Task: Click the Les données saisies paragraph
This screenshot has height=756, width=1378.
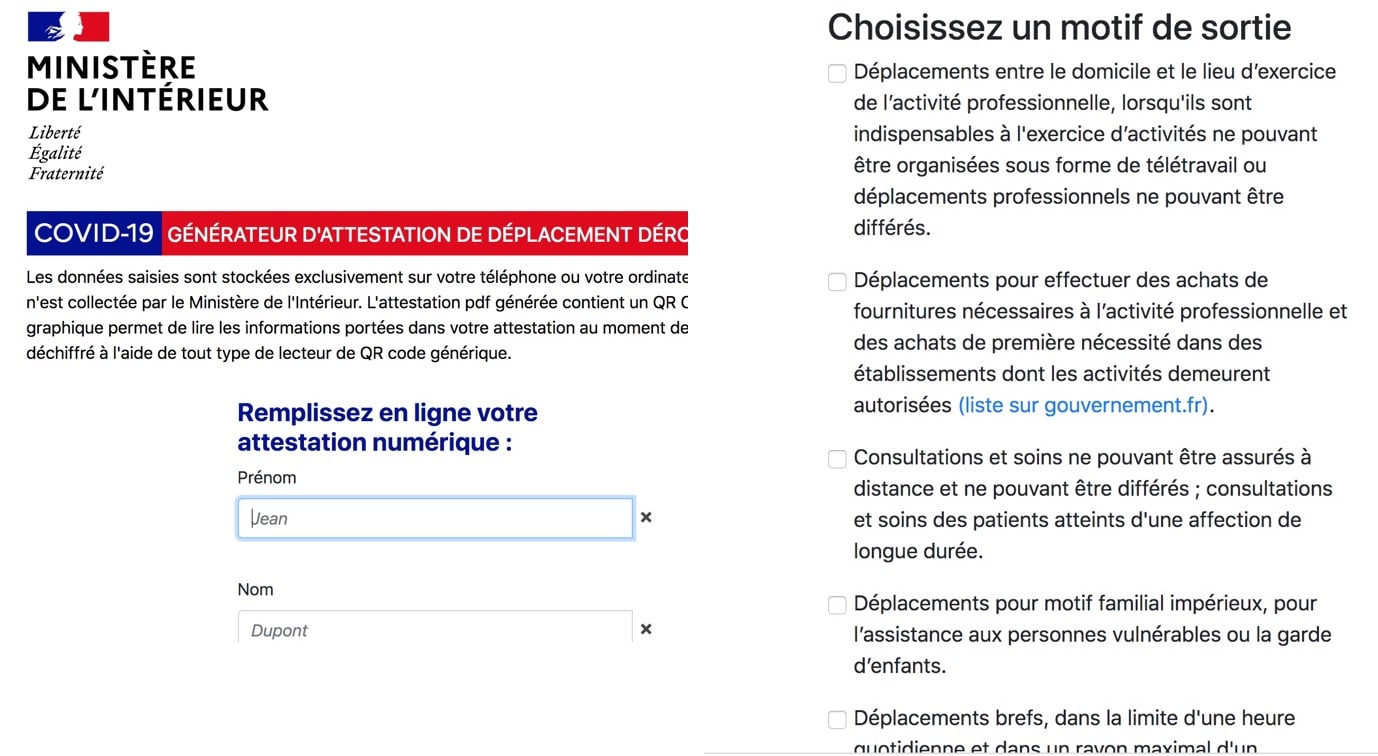Action: pos(357,315)
